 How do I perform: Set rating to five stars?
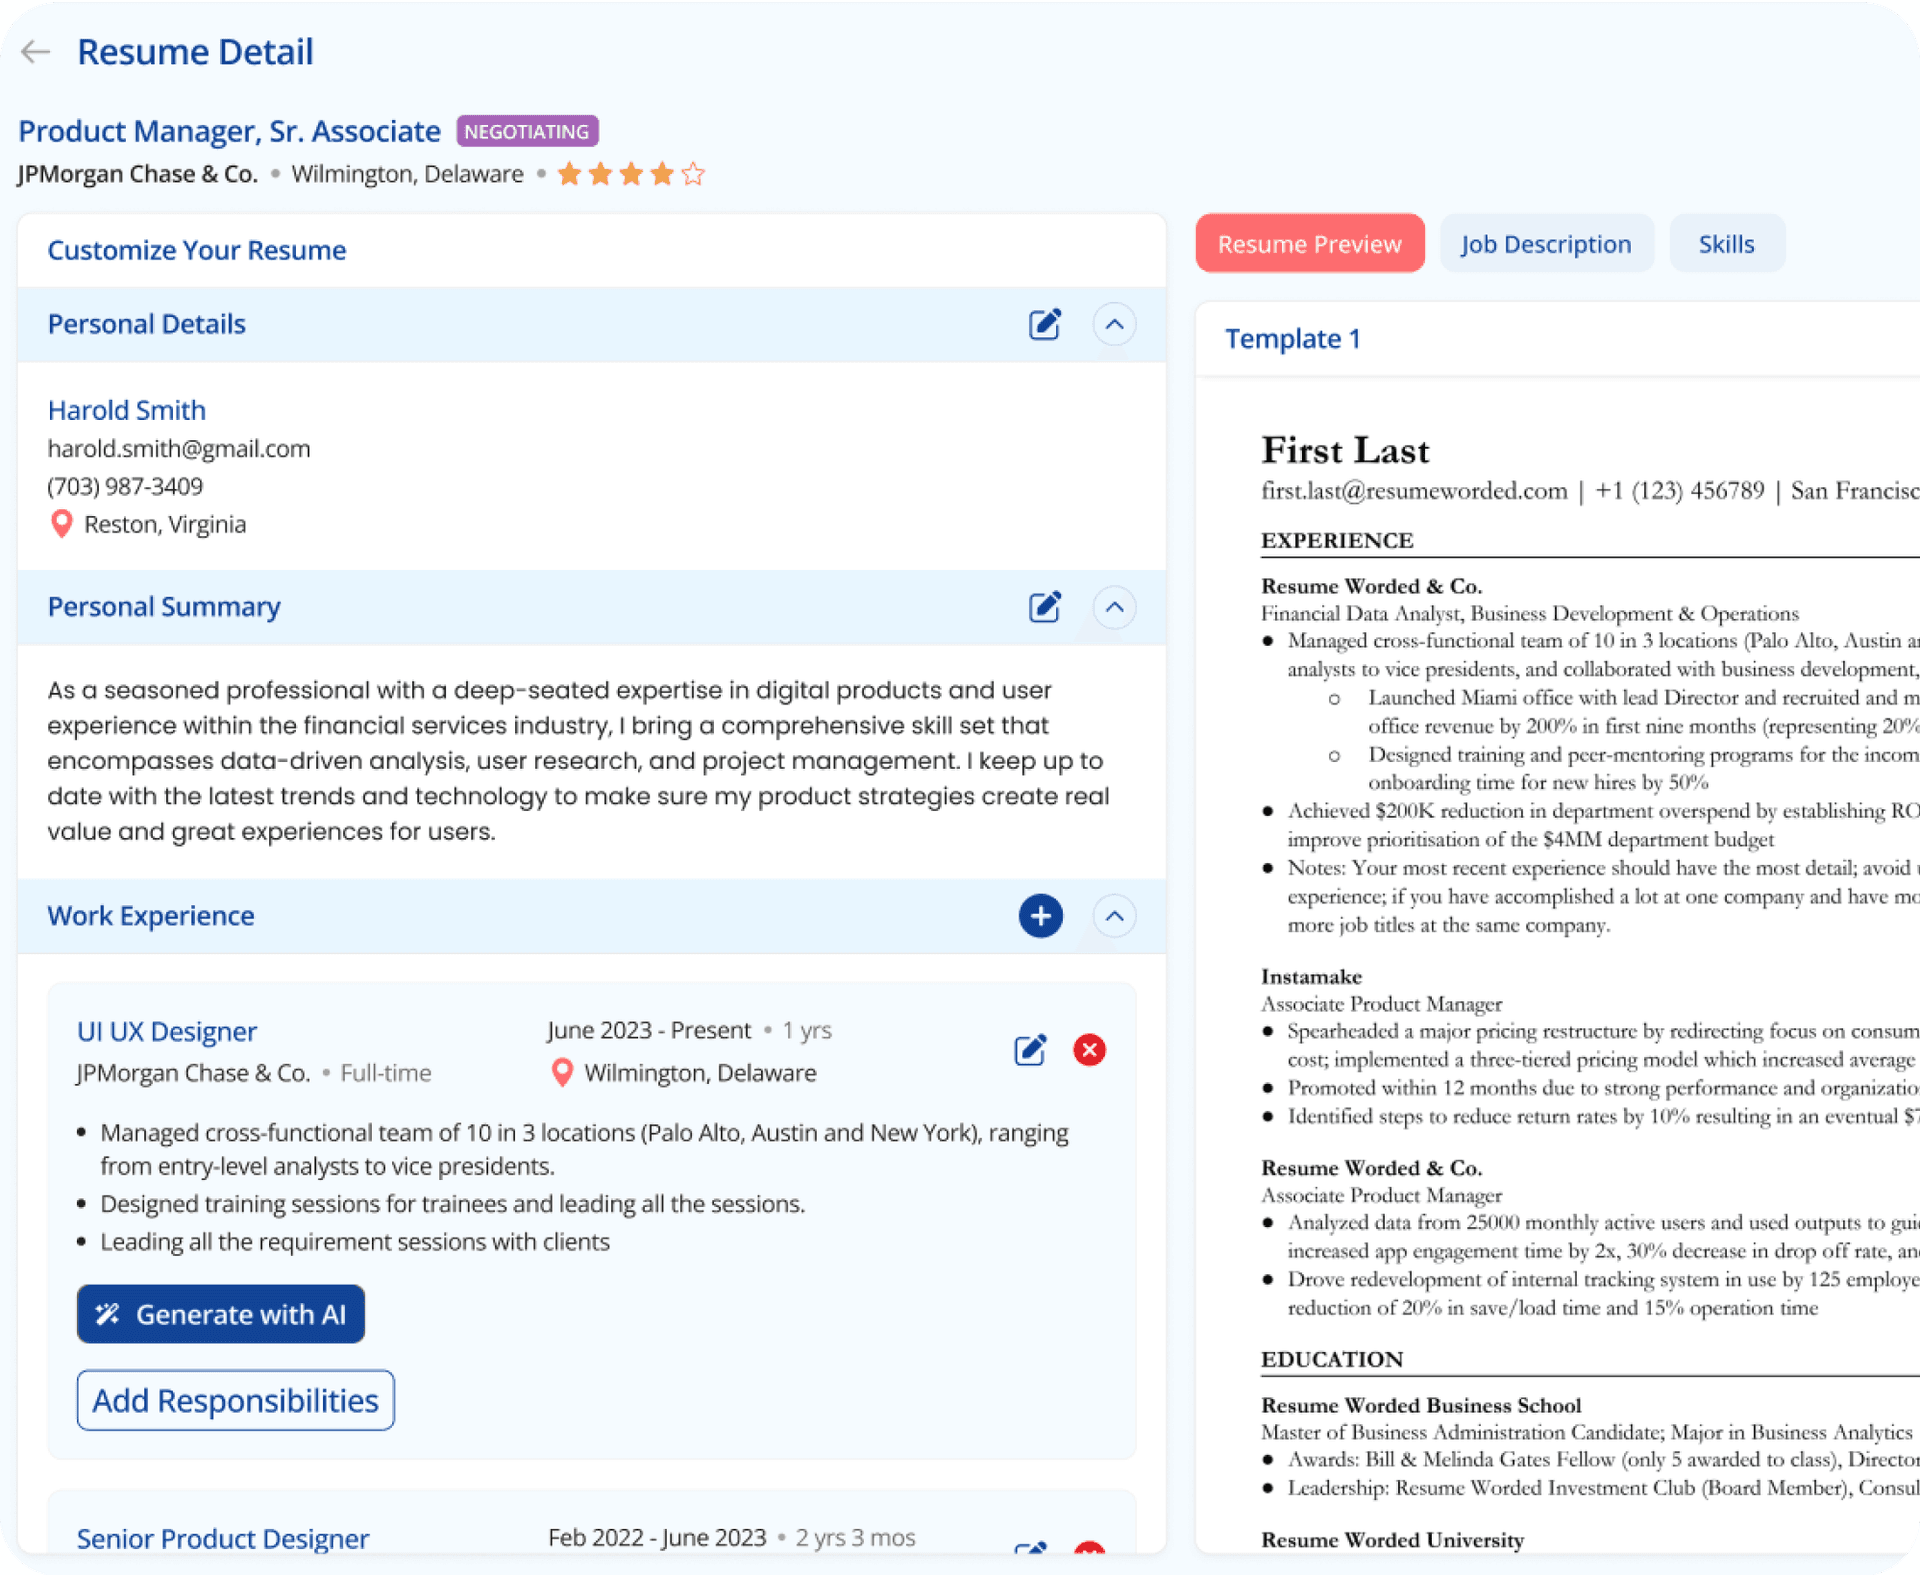[x=693, y=174]
